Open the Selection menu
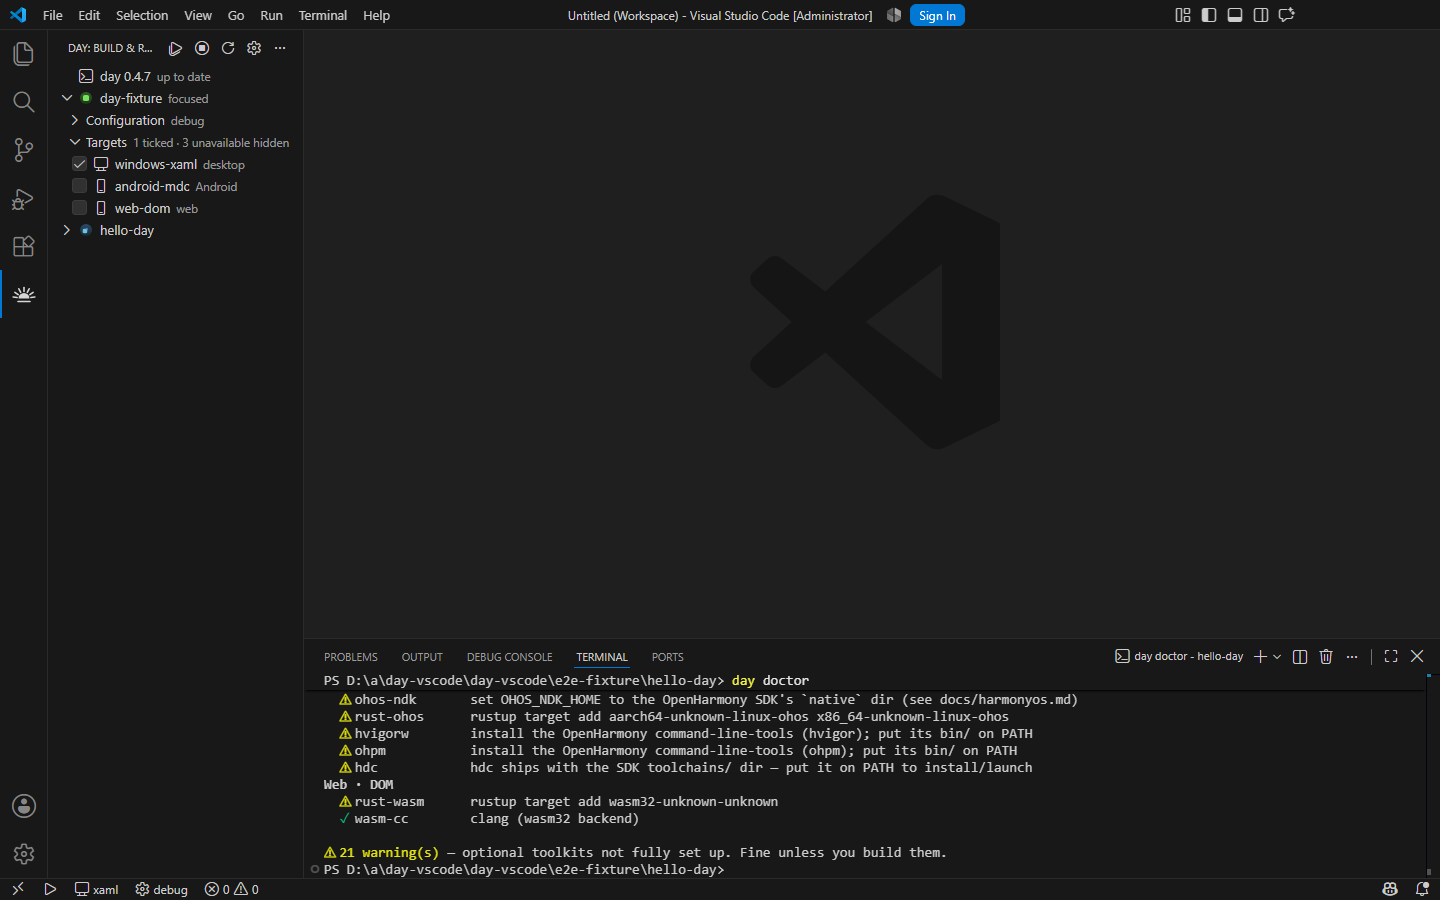1440x900 pixels. (x=142, y=15)
